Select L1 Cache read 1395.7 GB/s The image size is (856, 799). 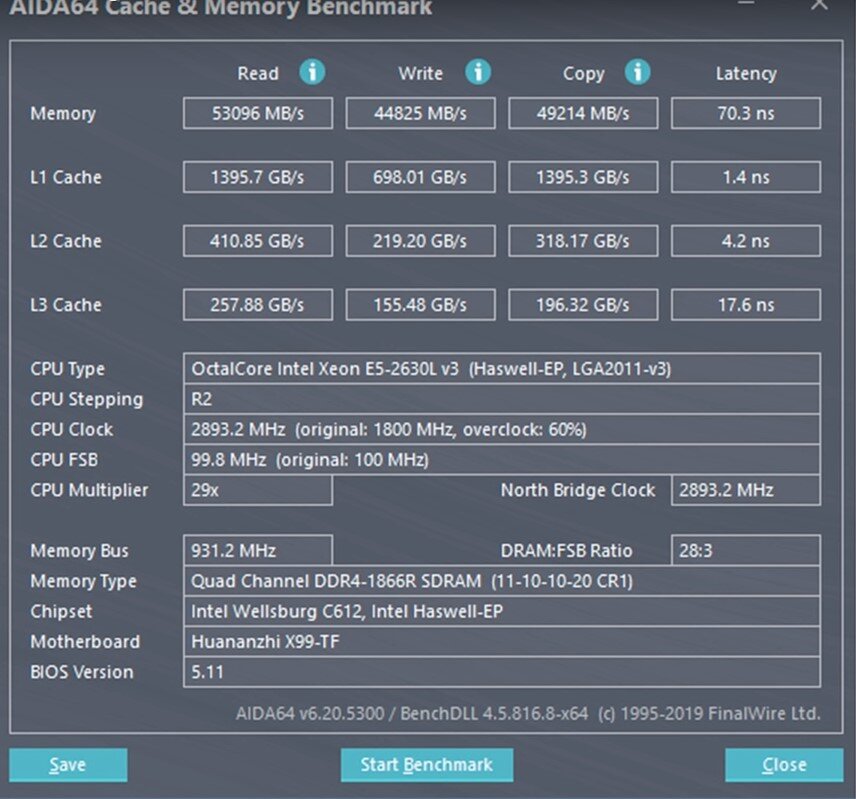tap(258, 177)
